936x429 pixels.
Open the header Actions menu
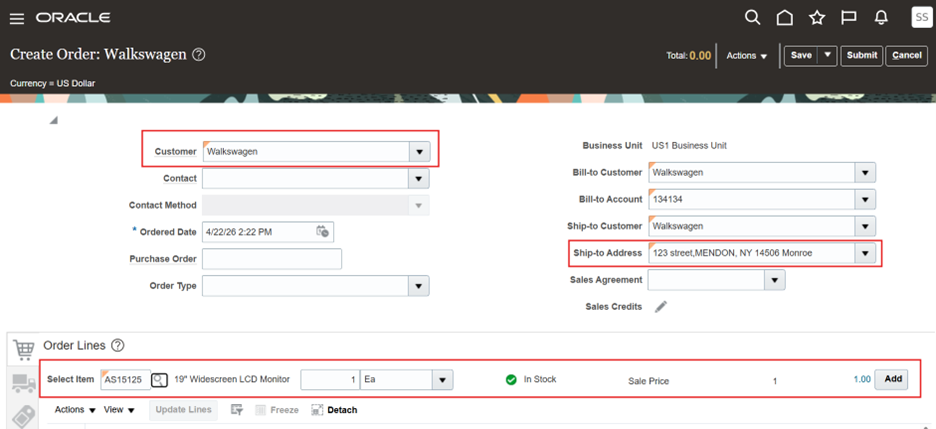point(747,55)
